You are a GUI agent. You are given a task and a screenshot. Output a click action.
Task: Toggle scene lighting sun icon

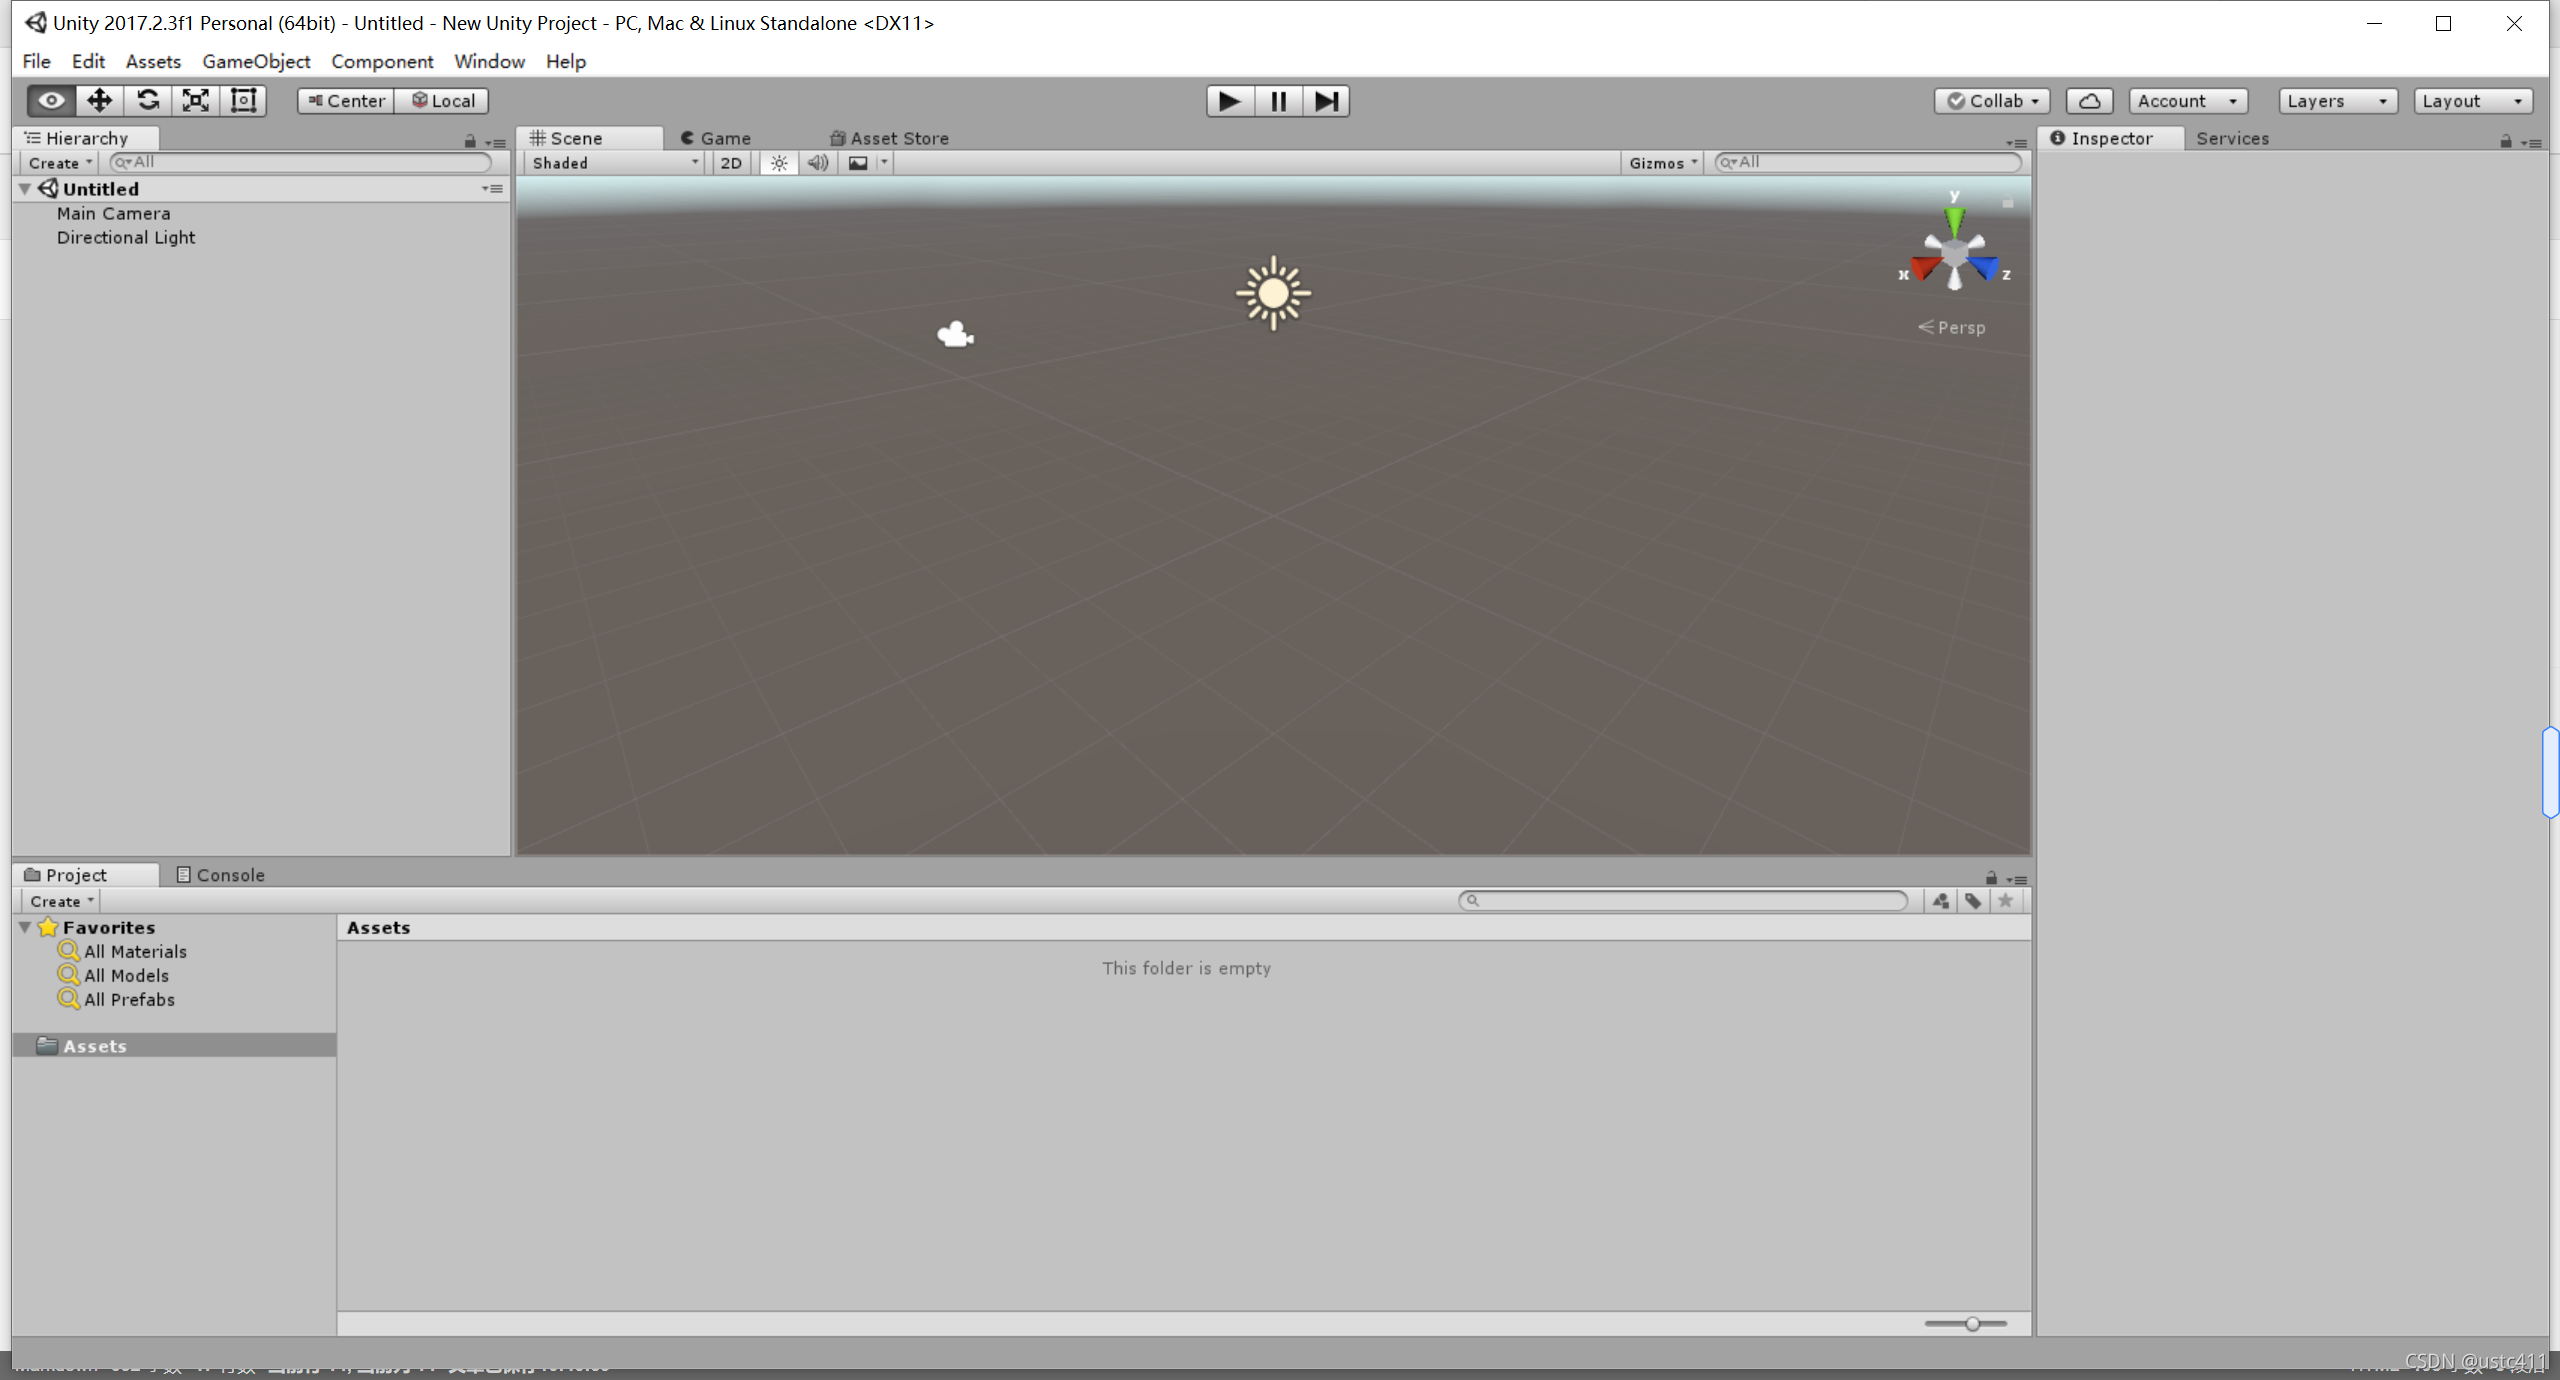779,163
